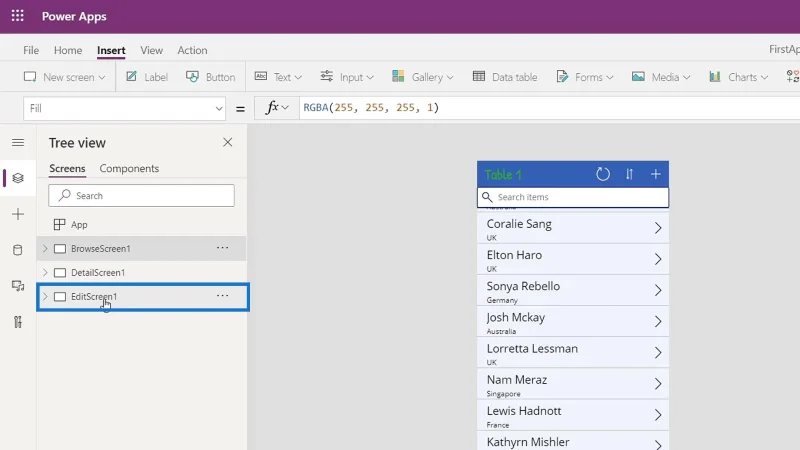Open the View tab

(152, 50)
